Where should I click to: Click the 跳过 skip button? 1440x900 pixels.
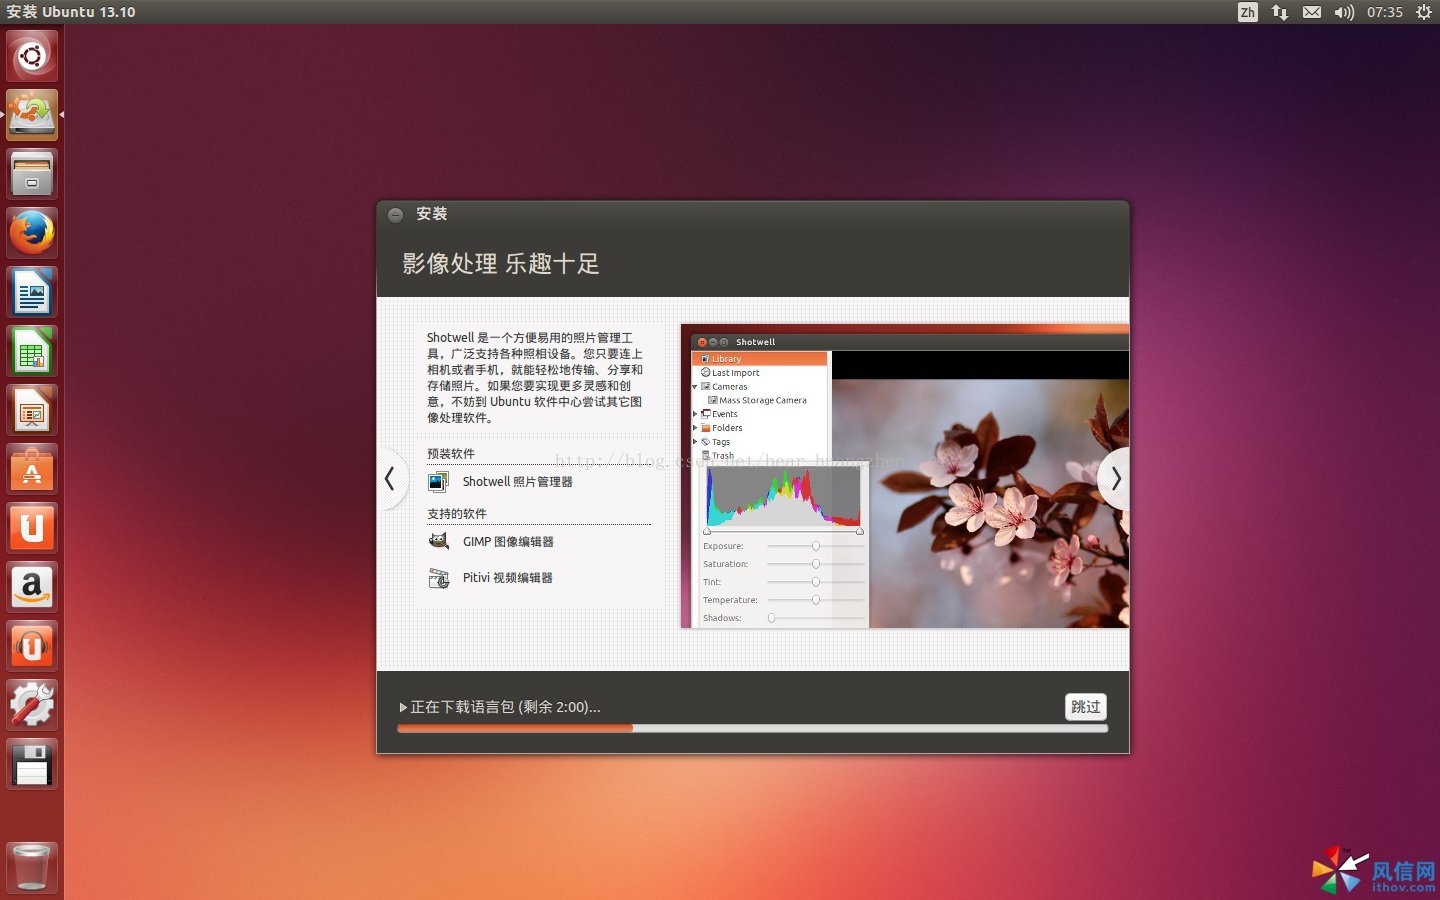pyautogui.click(x=1086, y=707)
